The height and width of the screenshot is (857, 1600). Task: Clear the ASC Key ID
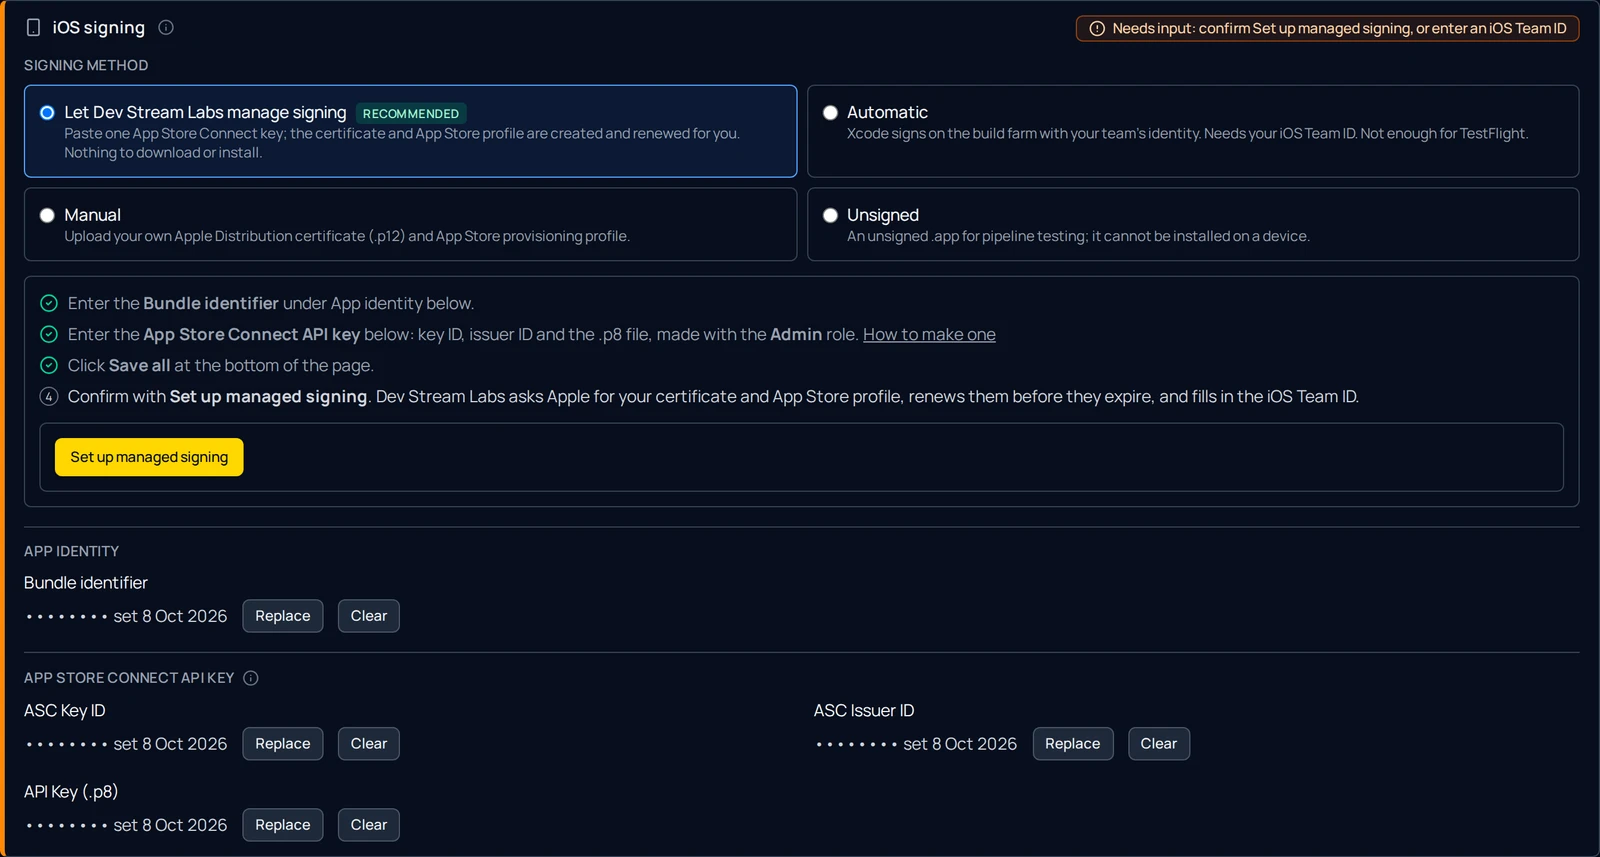coord(369,744)
